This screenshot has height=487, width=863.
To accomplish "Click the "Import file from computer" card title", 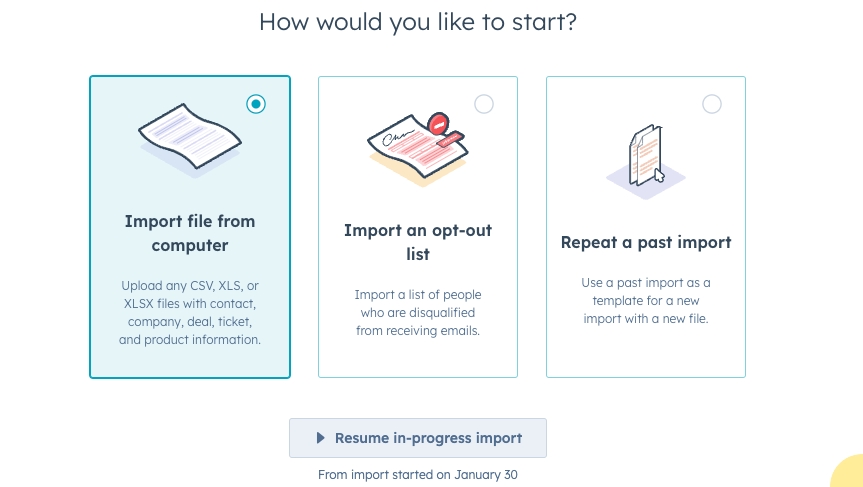I will [190, 233].
